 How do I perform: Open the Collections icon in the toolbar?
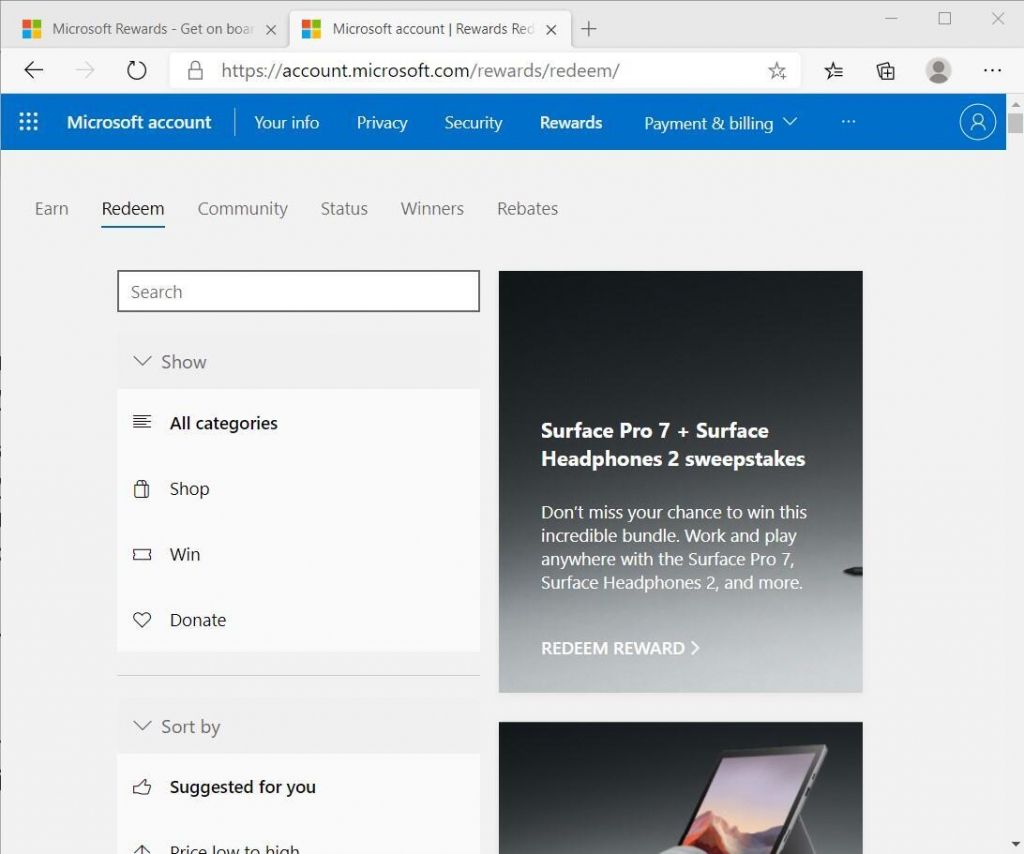point(885,70)
